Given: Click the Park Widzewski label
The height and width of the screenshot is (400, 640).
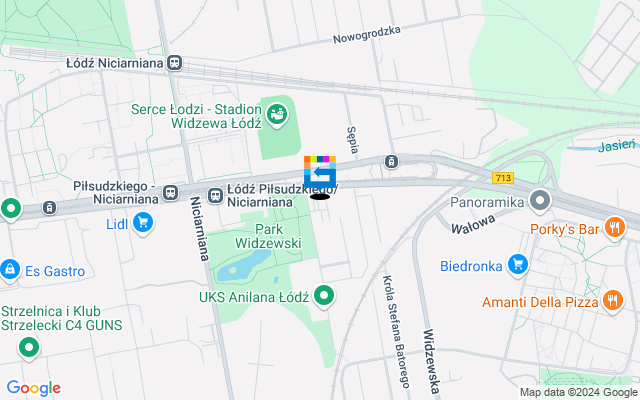Looking at the screenshot, I should coord(268,236).
